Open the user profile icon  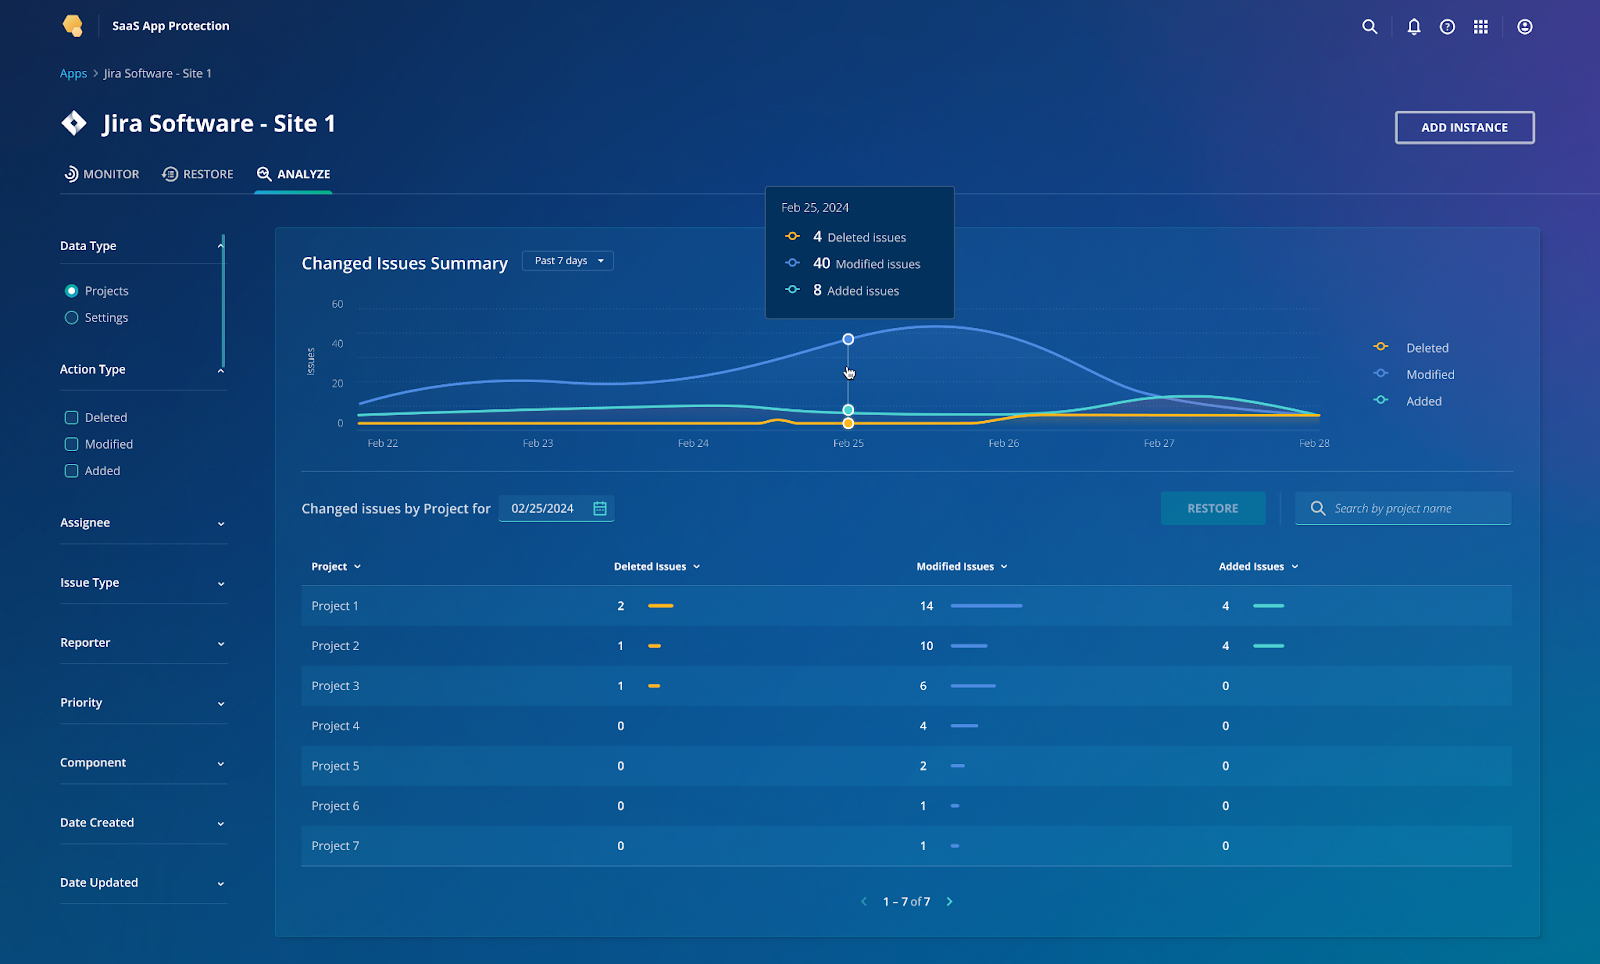point(1525,27)
